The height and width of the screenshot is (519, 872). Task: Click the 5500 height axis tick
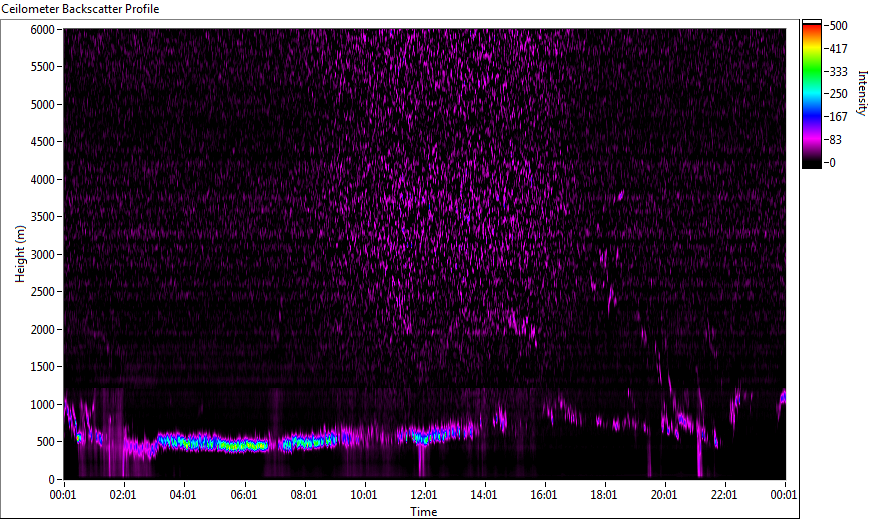click(42, 67)
